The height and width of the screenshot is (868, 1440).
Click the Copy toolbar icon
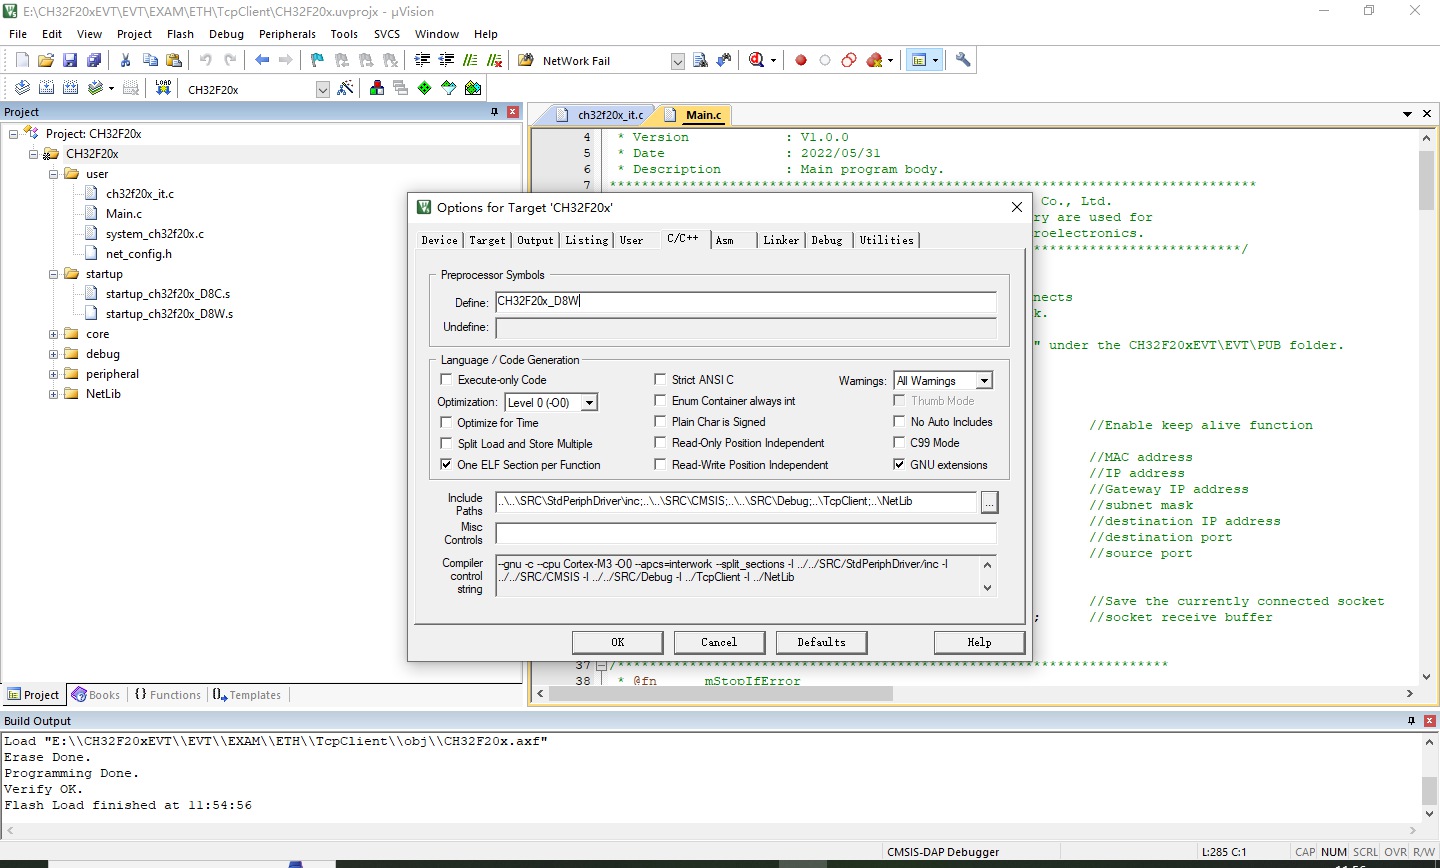(150, 60)
